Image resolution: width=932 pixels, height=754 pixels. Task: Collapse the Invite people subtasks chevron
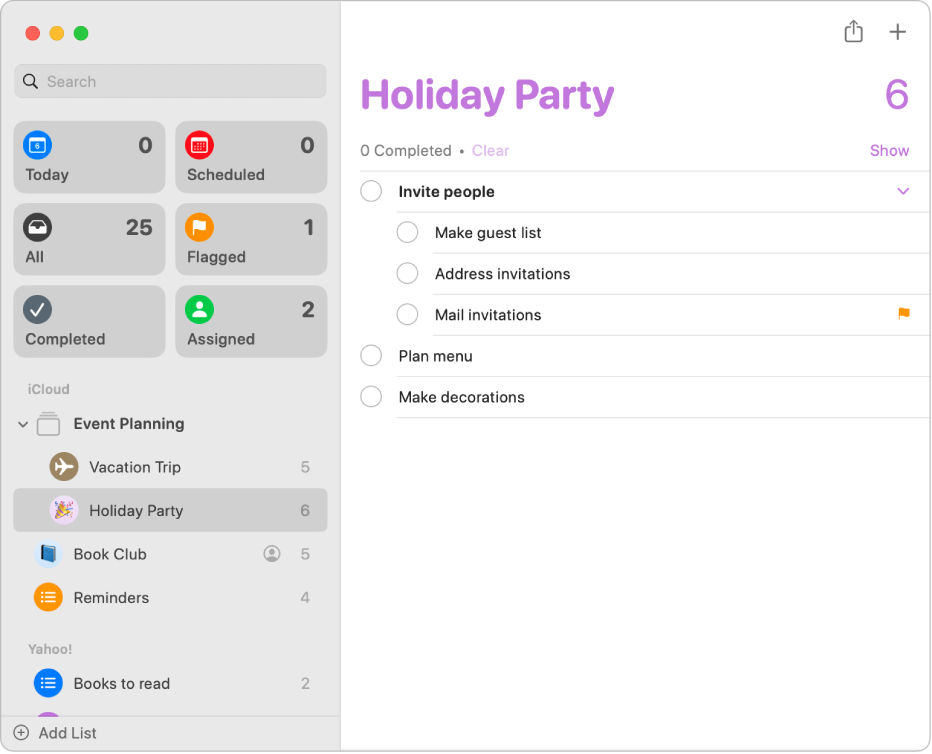click(x=903, y=191)
